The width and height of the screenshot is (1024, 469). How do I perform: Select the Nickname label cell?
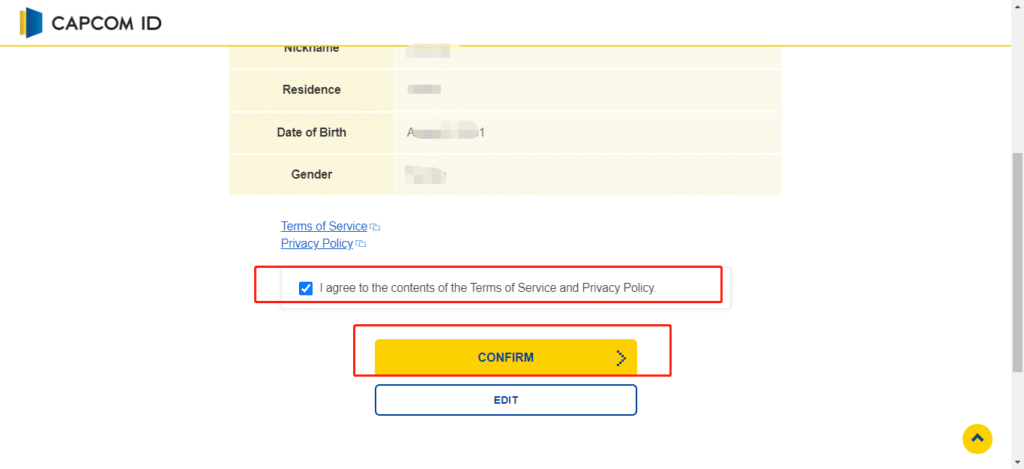tap(312, 57)
